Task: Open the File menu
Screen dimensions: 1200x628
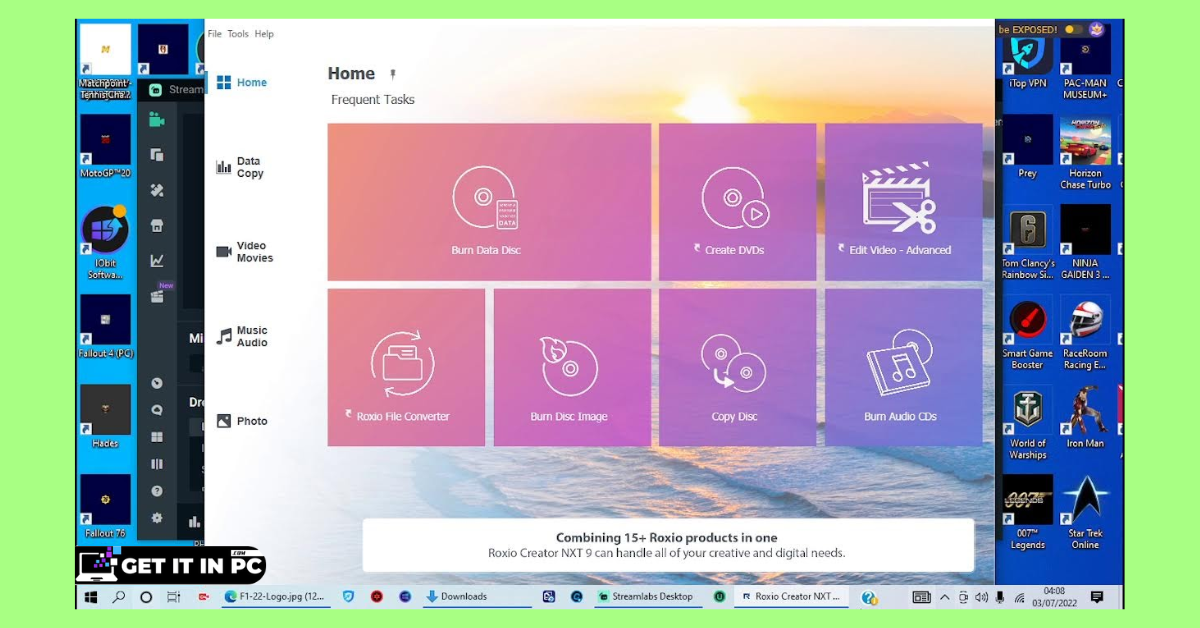Action: click(x=215, y=34)
